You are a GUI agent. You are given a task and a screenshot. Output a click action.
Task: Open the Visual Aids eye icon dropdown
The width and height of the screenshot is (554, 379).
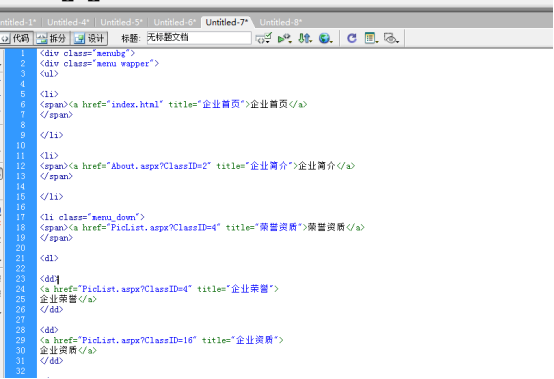tap(391, 38)
